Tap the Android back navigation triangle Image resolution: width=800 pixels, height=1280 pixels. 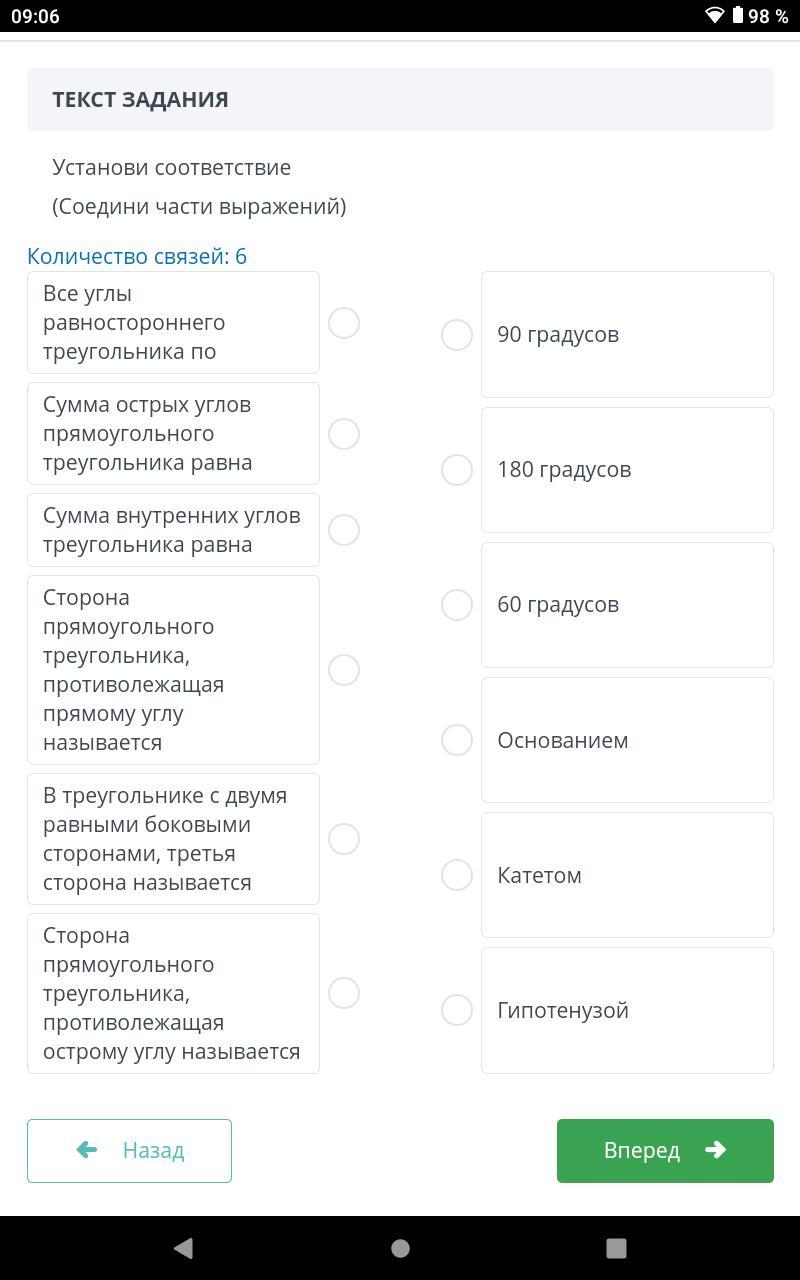tap(183, 1248)
